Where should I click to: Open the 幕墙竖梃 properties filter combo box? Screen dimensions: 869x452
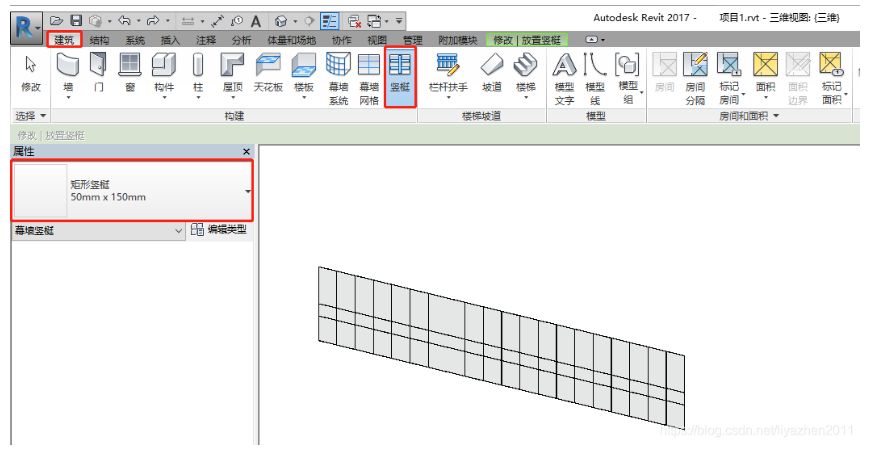[x=98, y=230]
